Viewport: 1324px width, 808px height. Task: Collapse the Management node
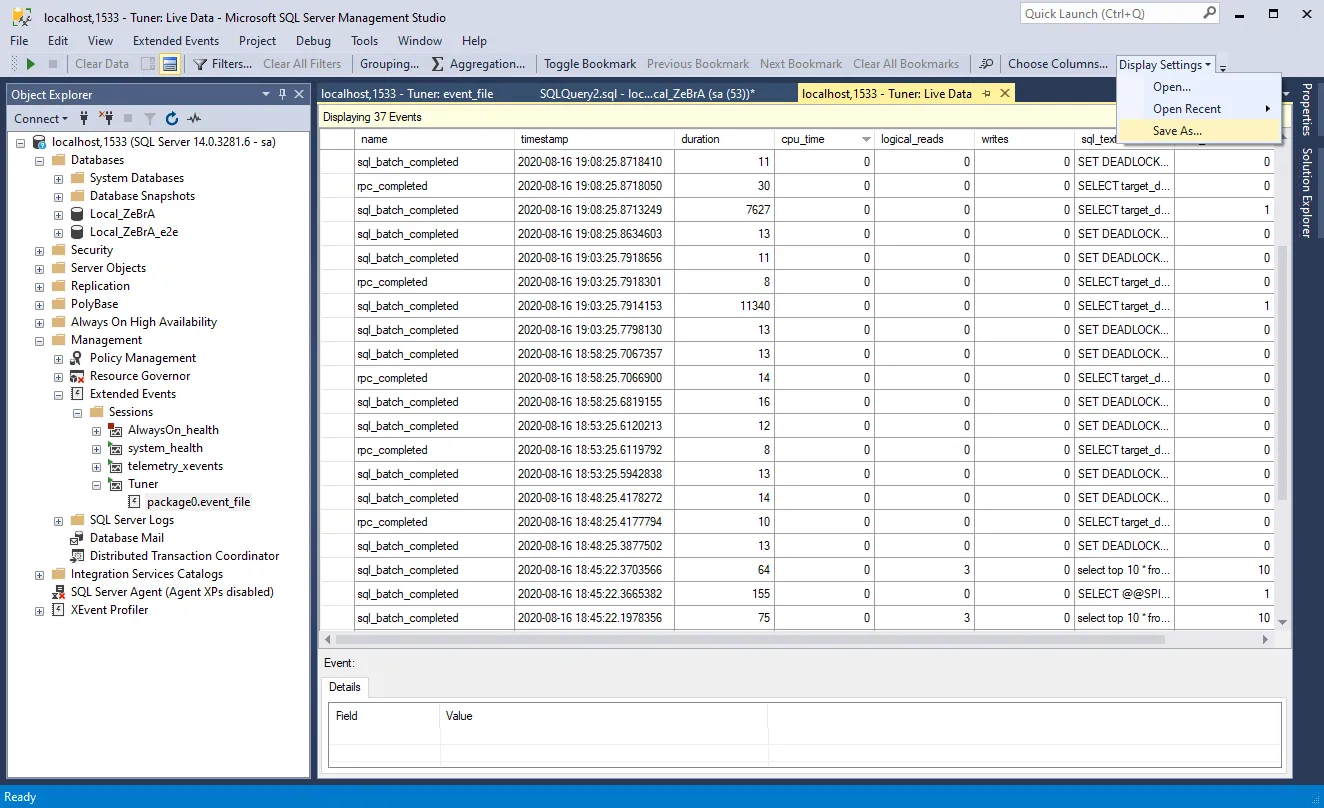[x=40, y=340]
